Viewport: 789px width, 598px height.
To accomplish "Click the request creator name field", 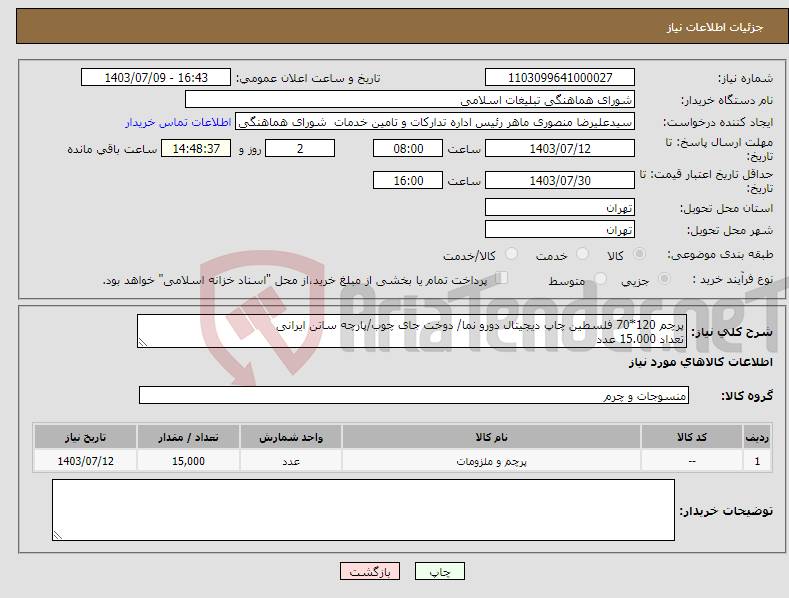I will pos(435,121).
